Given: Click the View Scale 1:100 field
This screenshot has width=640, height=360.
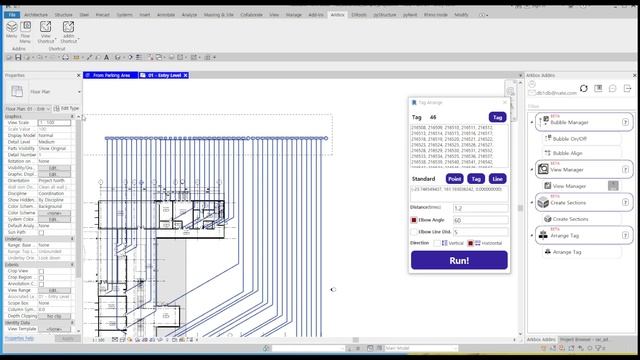Looking at the screenshot, I should (54, 123).
